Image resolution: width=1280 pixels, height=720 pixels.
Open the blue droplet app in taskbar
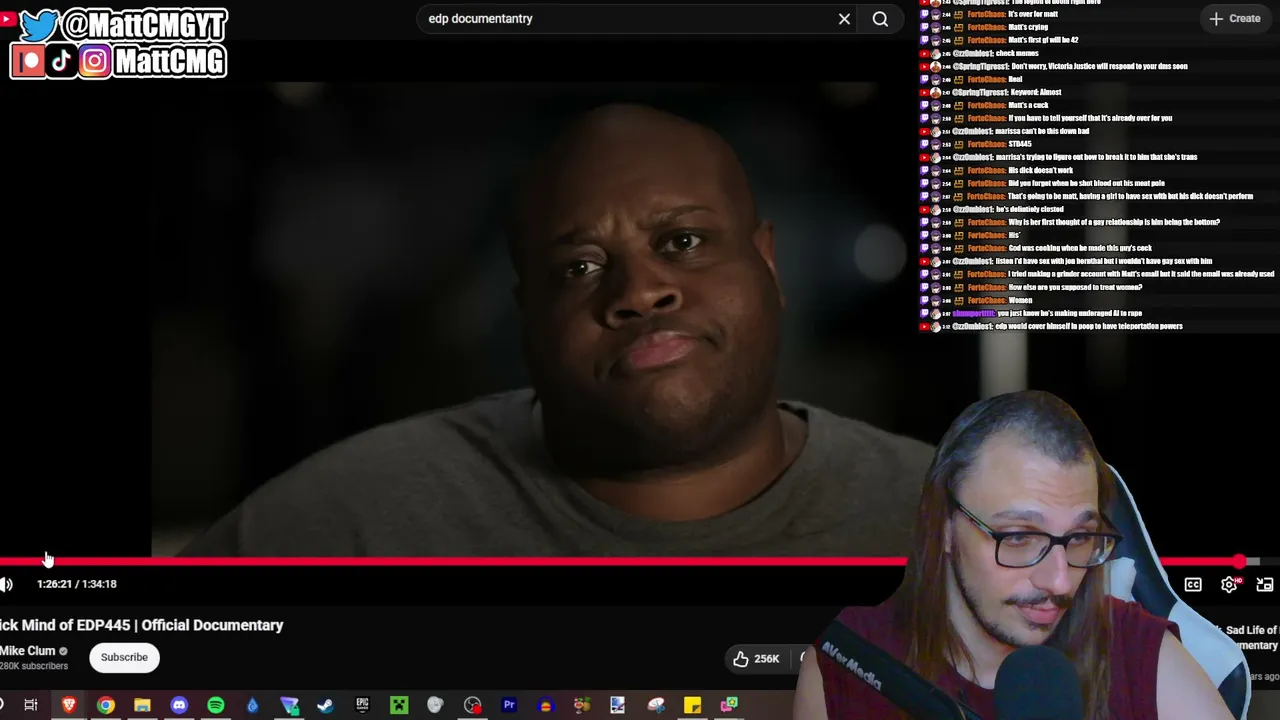(x=252, y=705)
